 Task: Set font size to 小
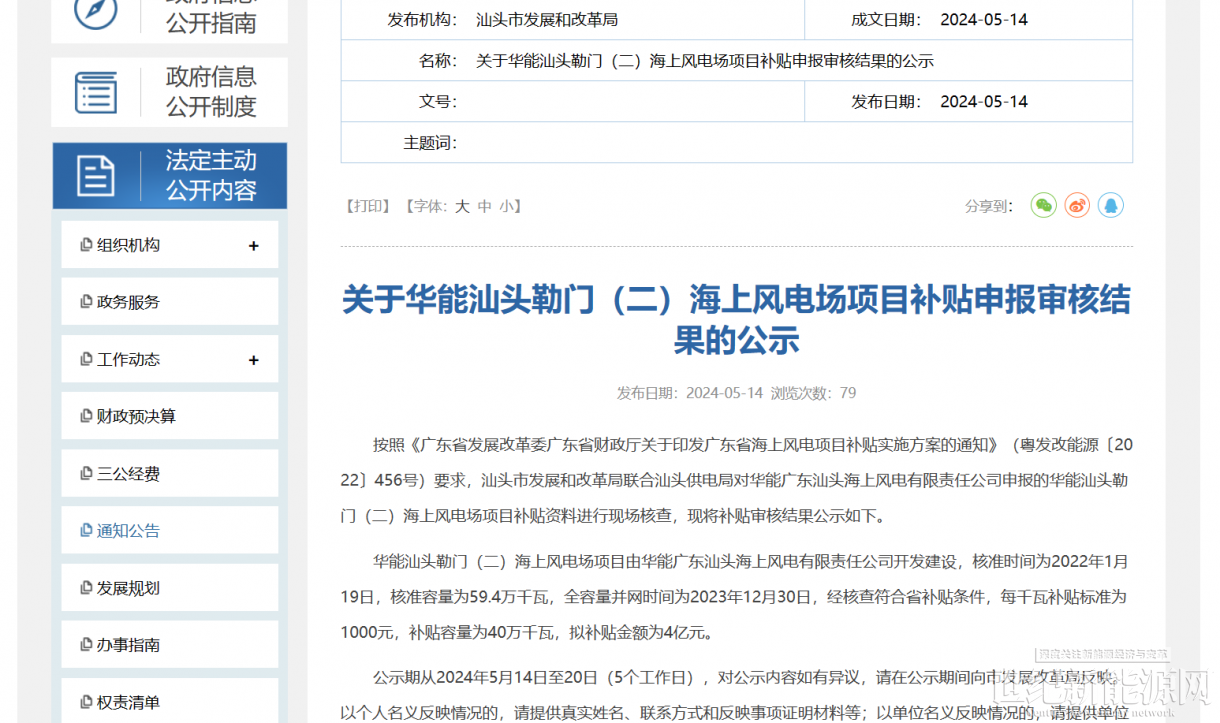pos(507,206)
